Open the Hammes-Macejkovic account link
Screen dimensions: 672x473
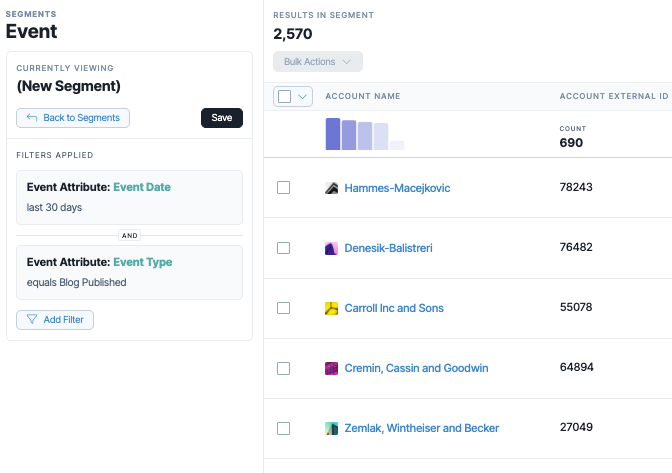tap(397, 188)
